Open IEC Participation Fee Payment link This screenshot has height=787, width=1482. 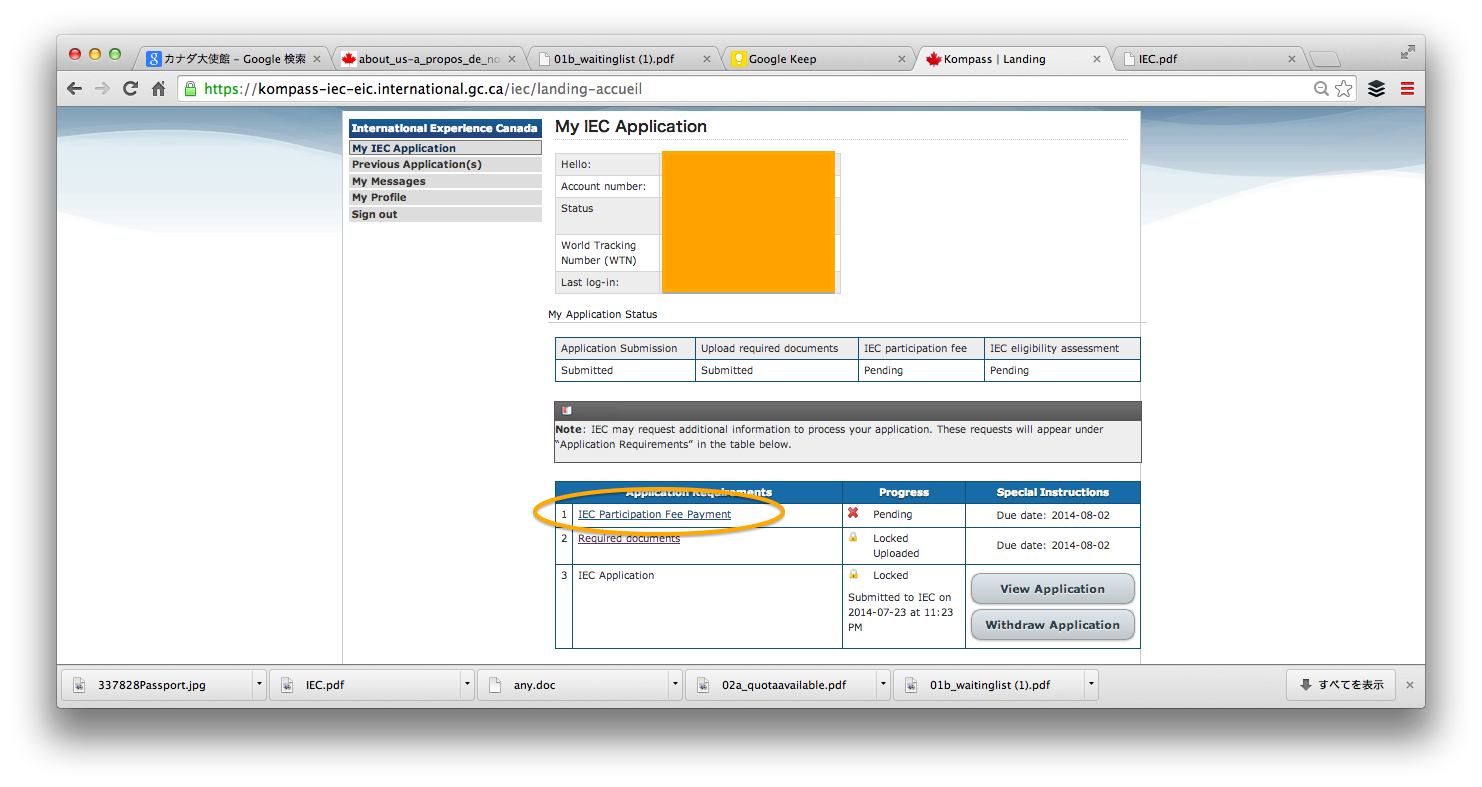(654, 515)
